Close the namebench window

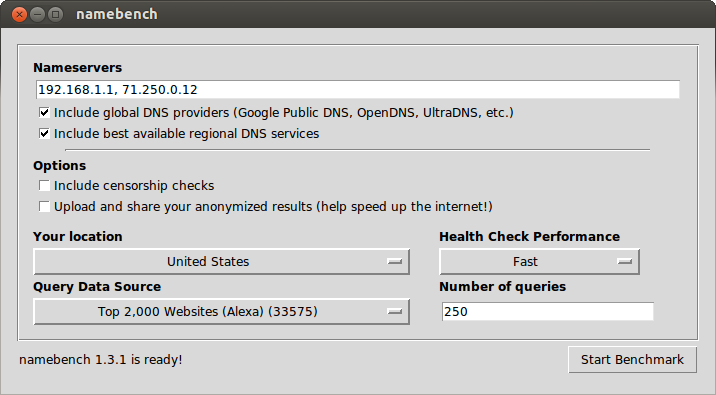[x=19, y=15]
